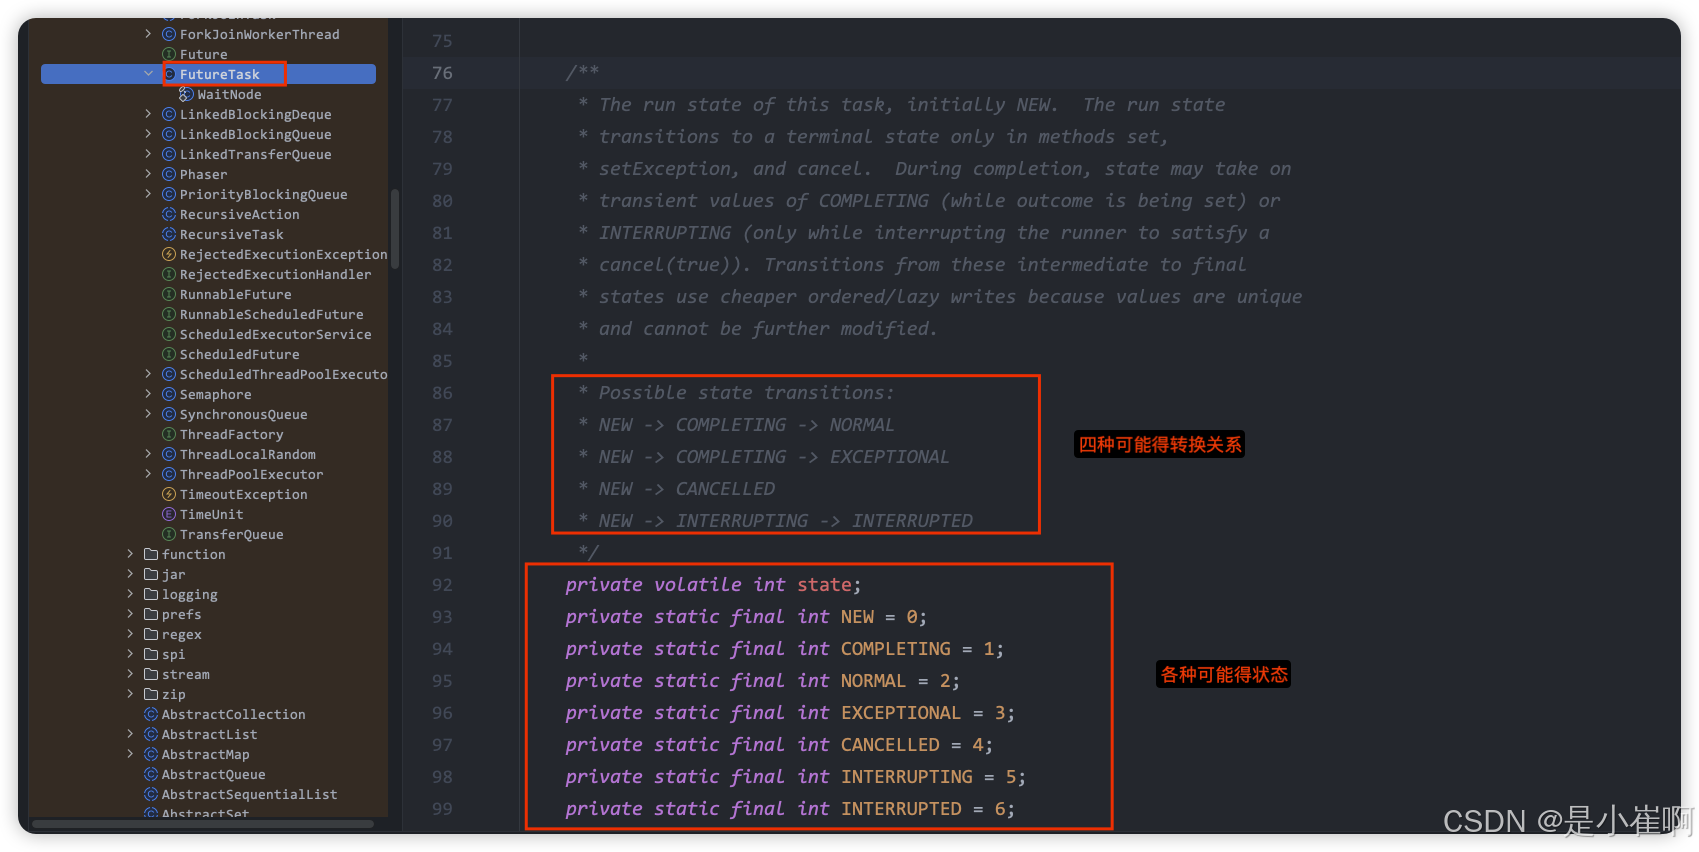Click the ScheduledFuture interface icon
Image resolution: width=1699 pixels, height=852 pixels.
(169, 354)
